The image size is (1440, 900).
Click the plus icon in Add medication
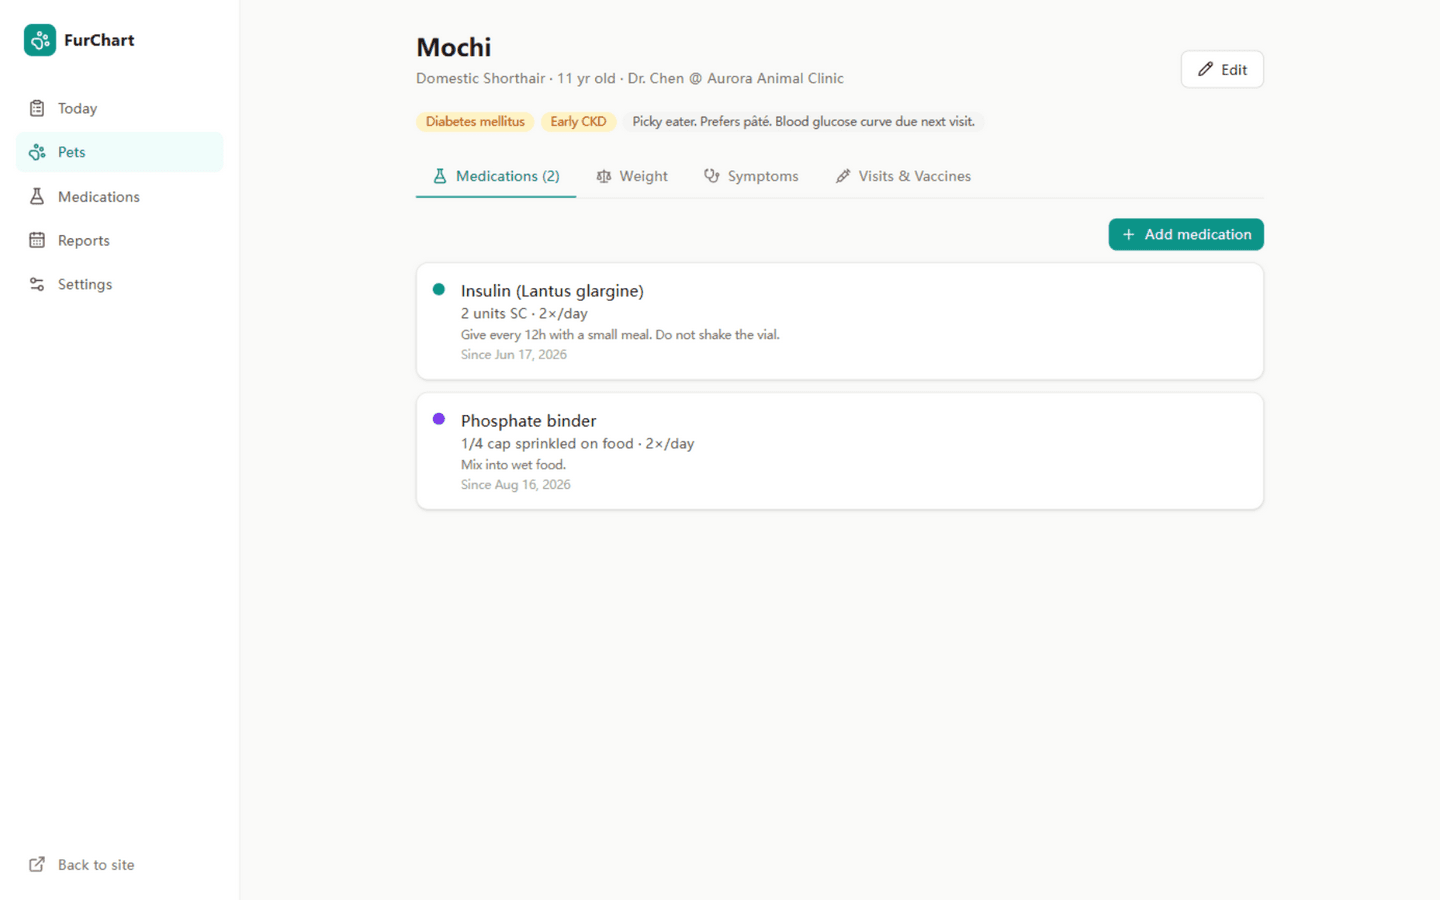(x=1128, y=234)
